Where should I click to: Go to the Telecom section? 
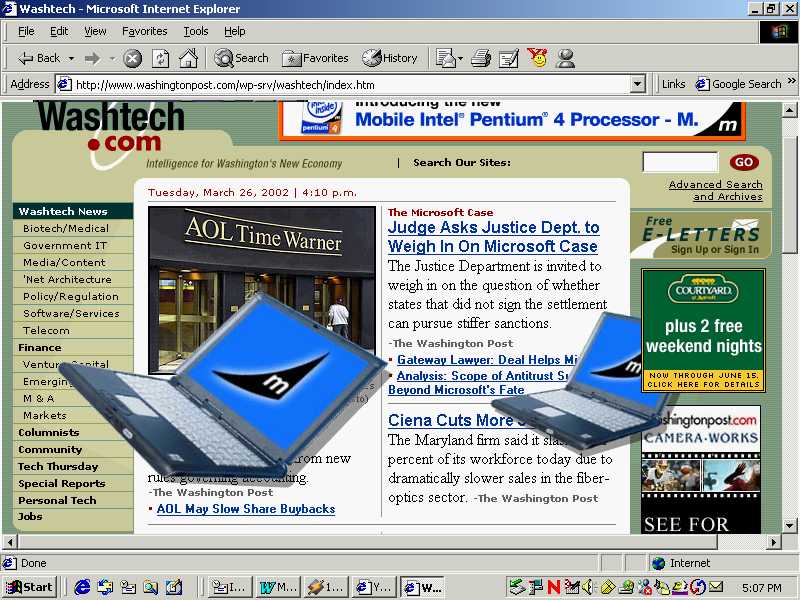(46, 331)
